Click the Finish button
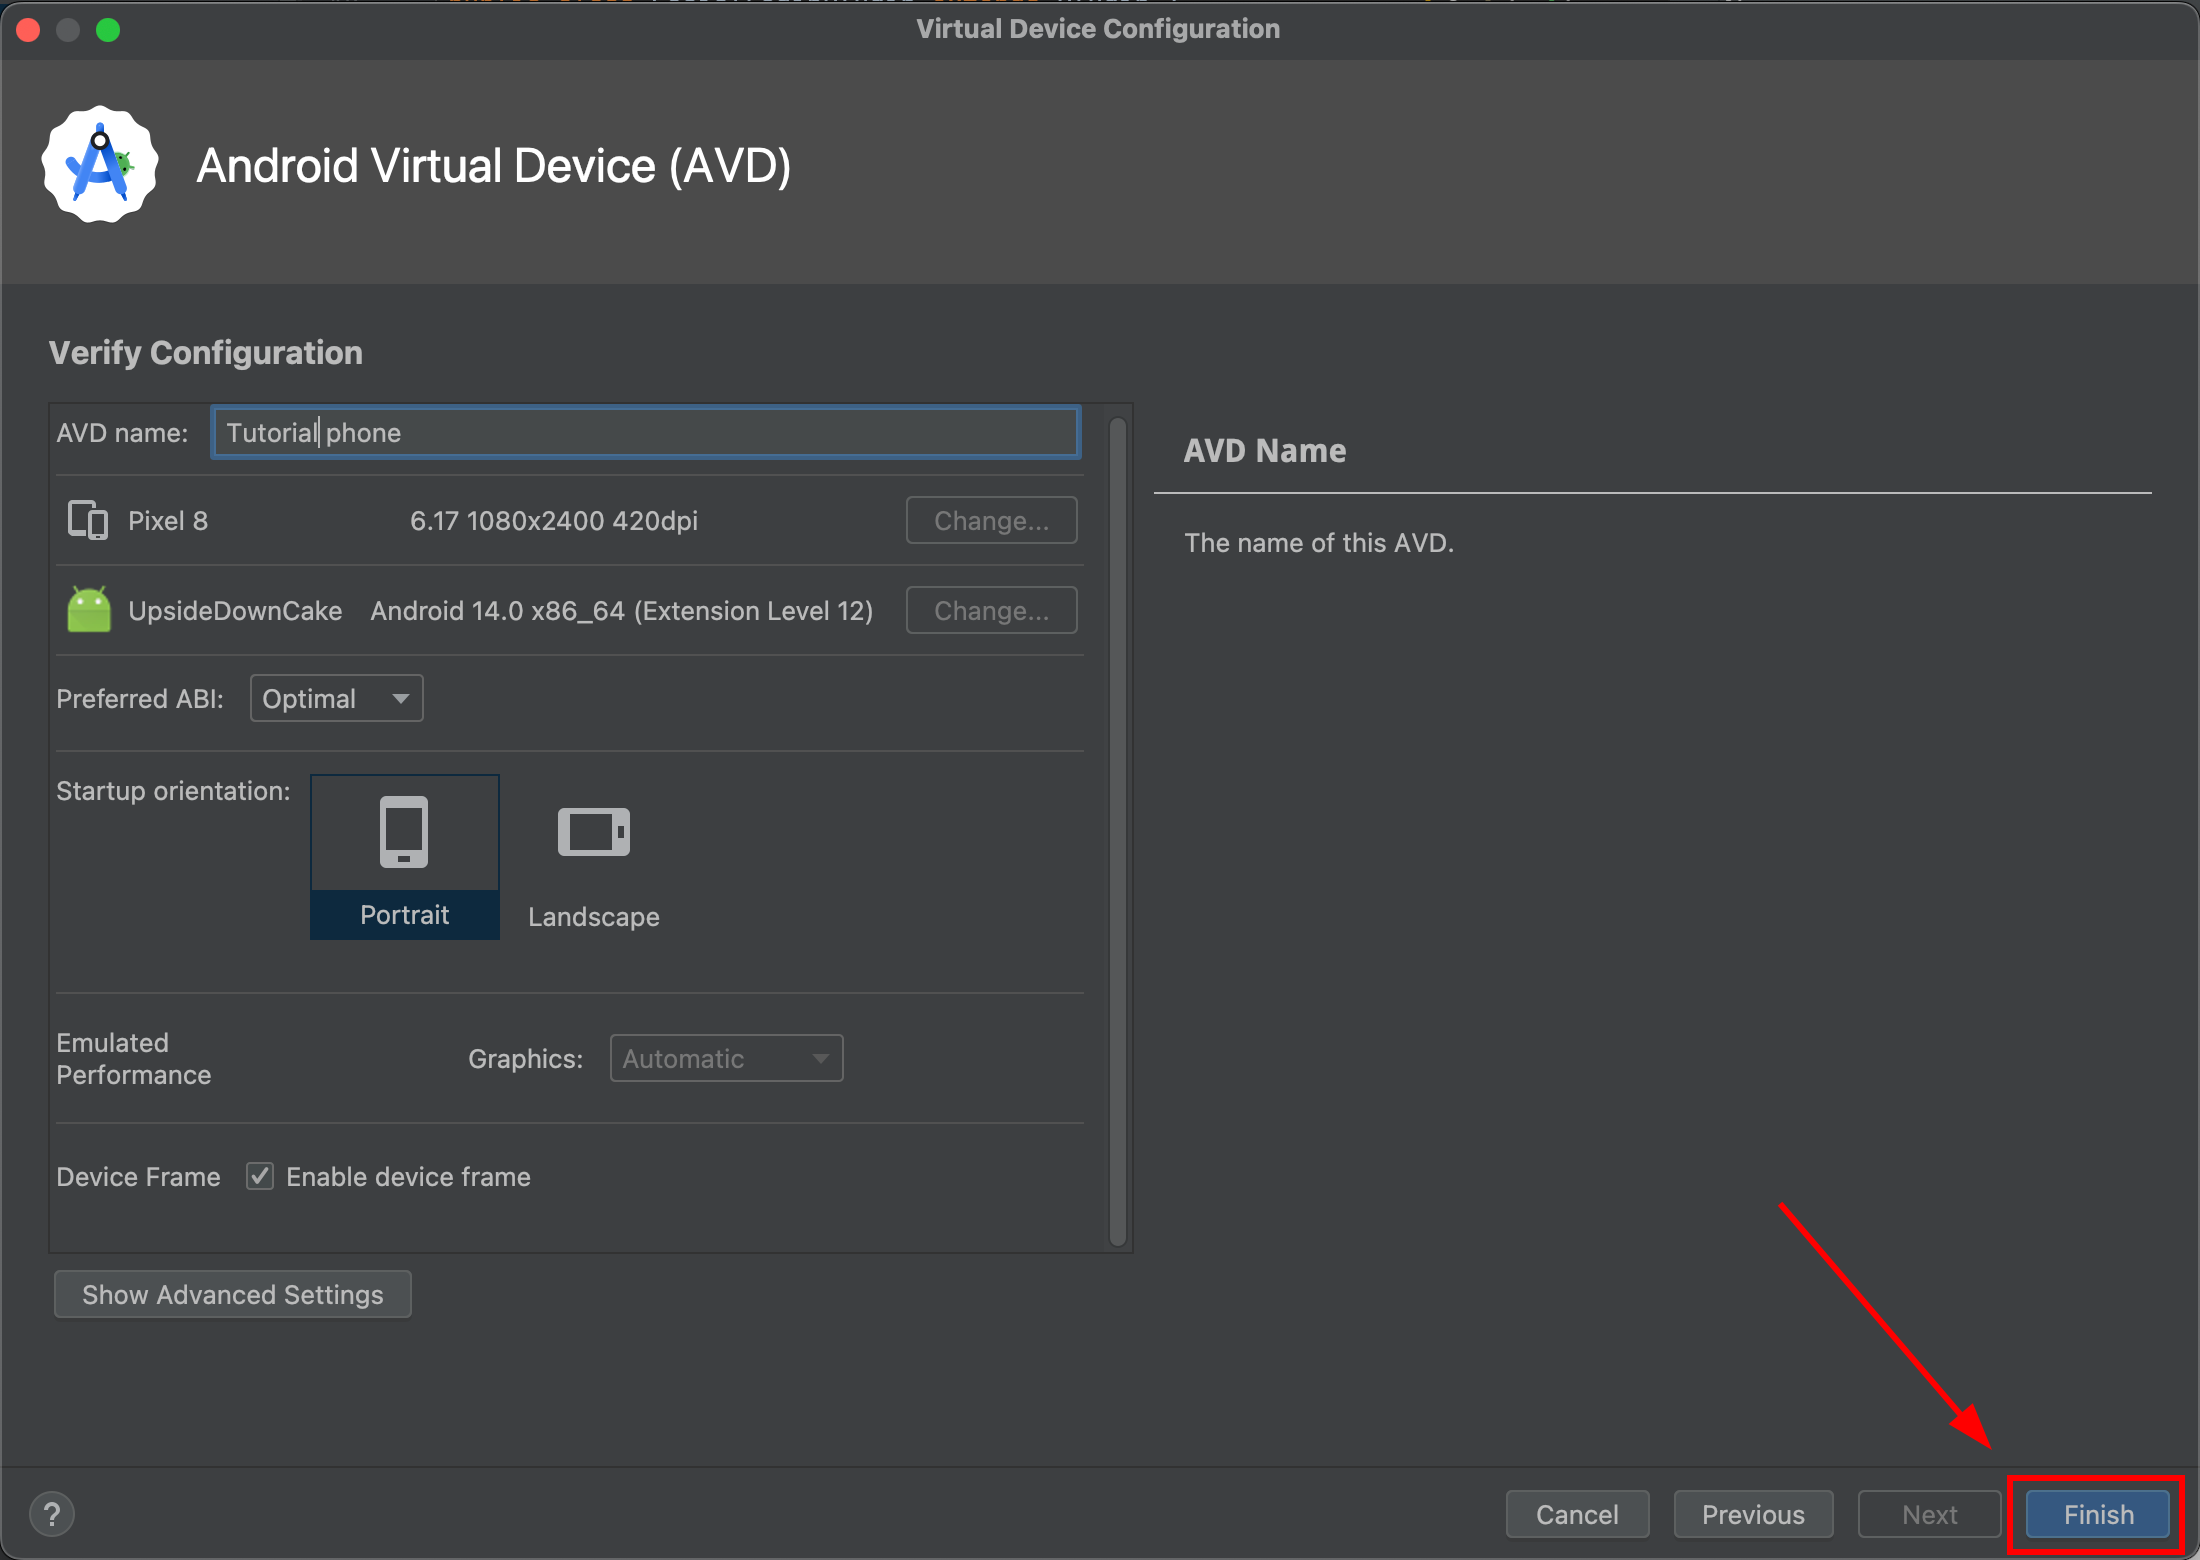2200x1560 pixels. coord(2095,1514)
